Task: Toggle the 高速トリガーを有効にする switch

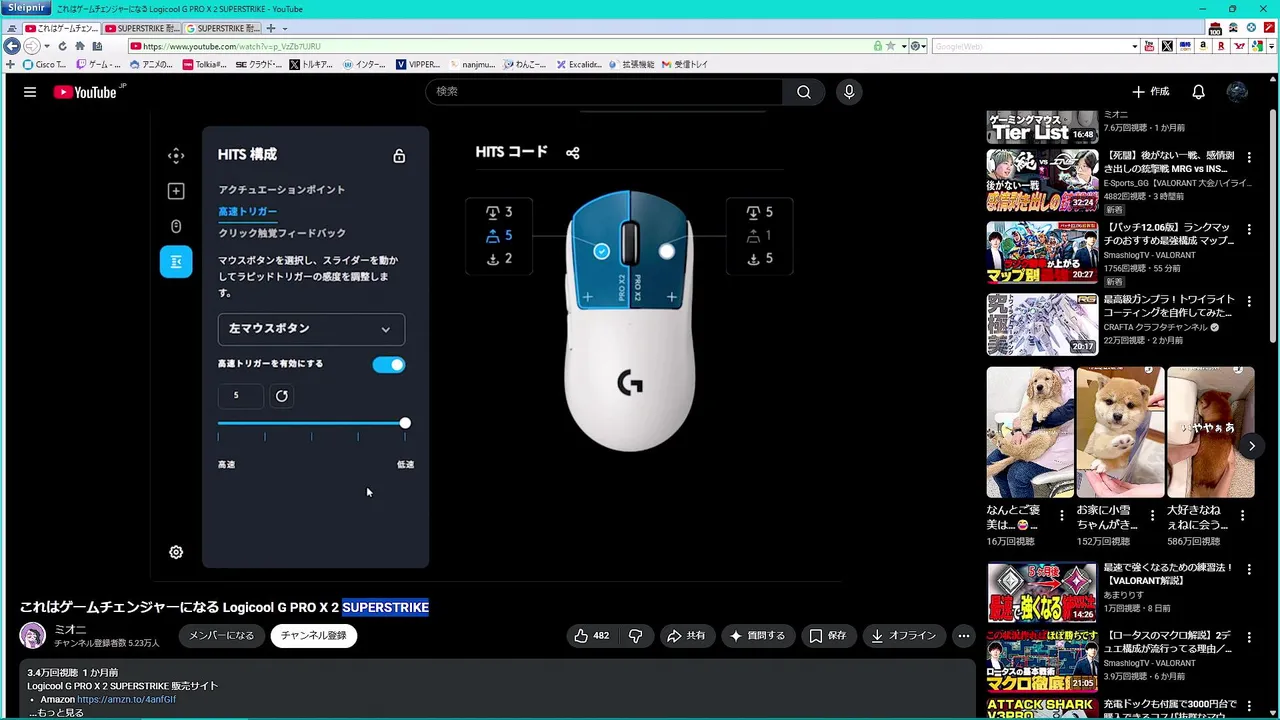Action: point(388,365)
